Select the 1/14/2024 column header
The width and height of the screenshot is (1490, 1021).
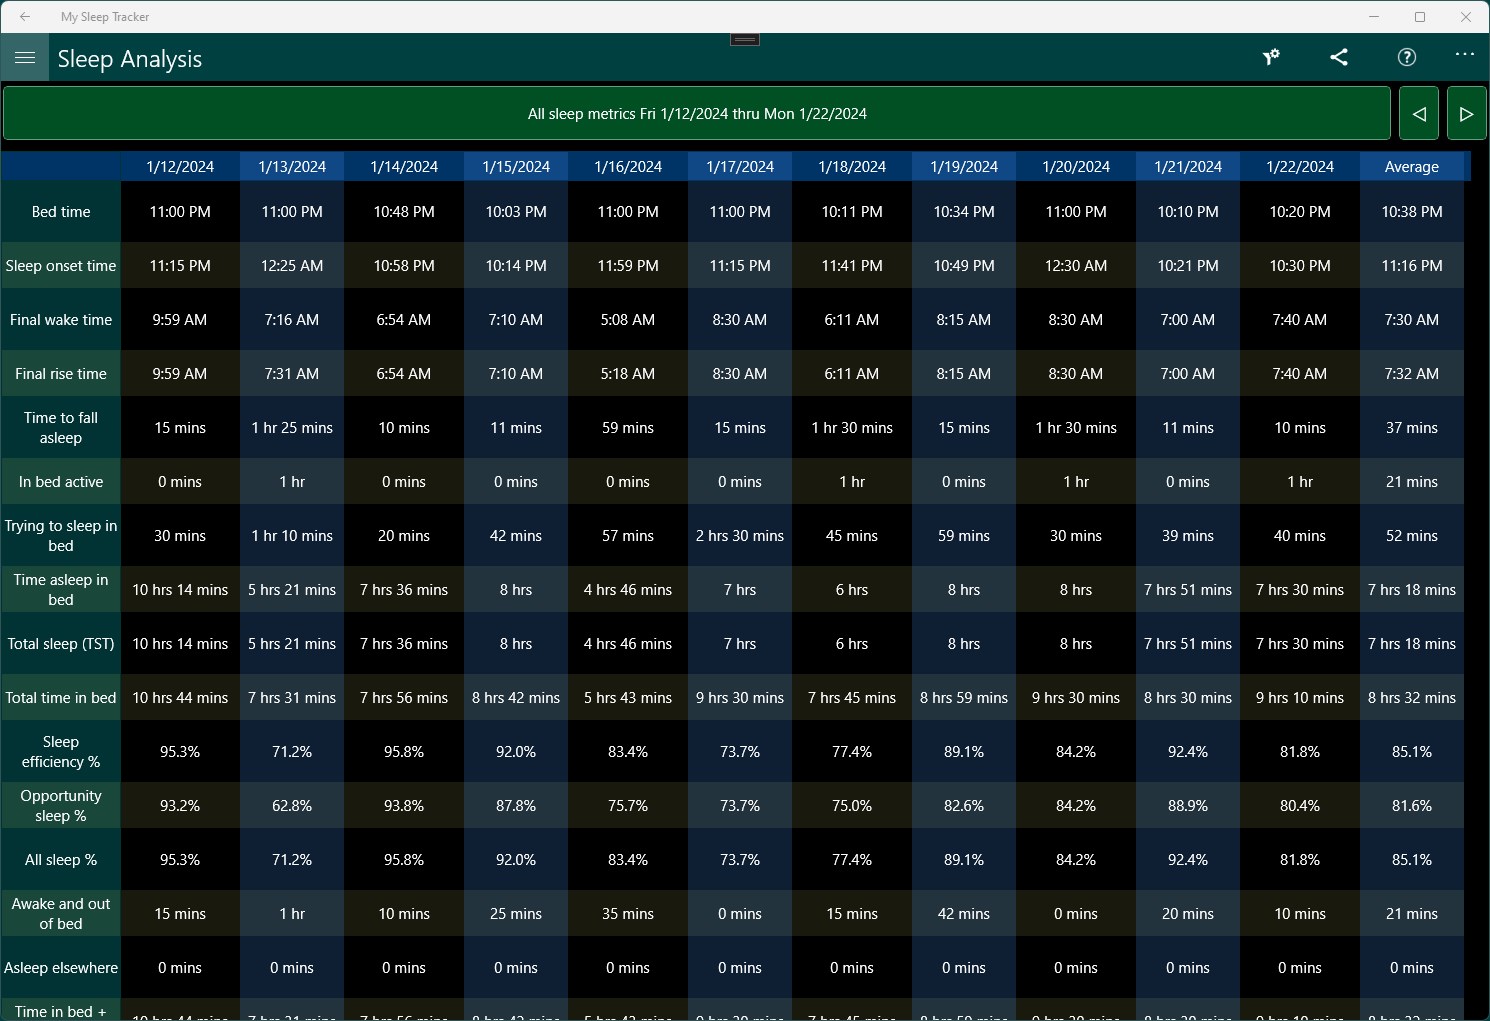point(404,167)
